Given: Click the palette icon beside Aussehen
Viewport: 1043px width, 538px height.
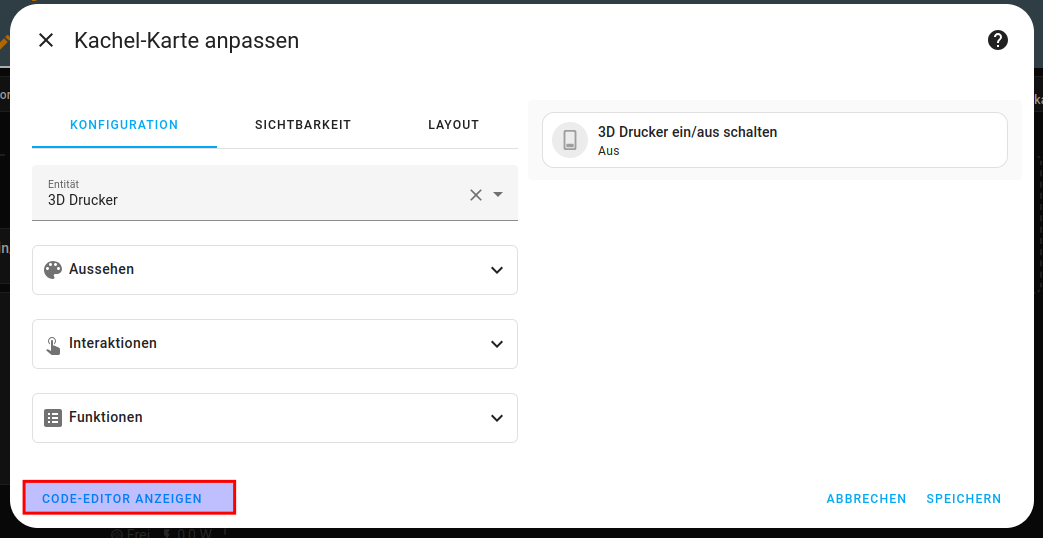Looking at the screenshot, I should point(53,270).
